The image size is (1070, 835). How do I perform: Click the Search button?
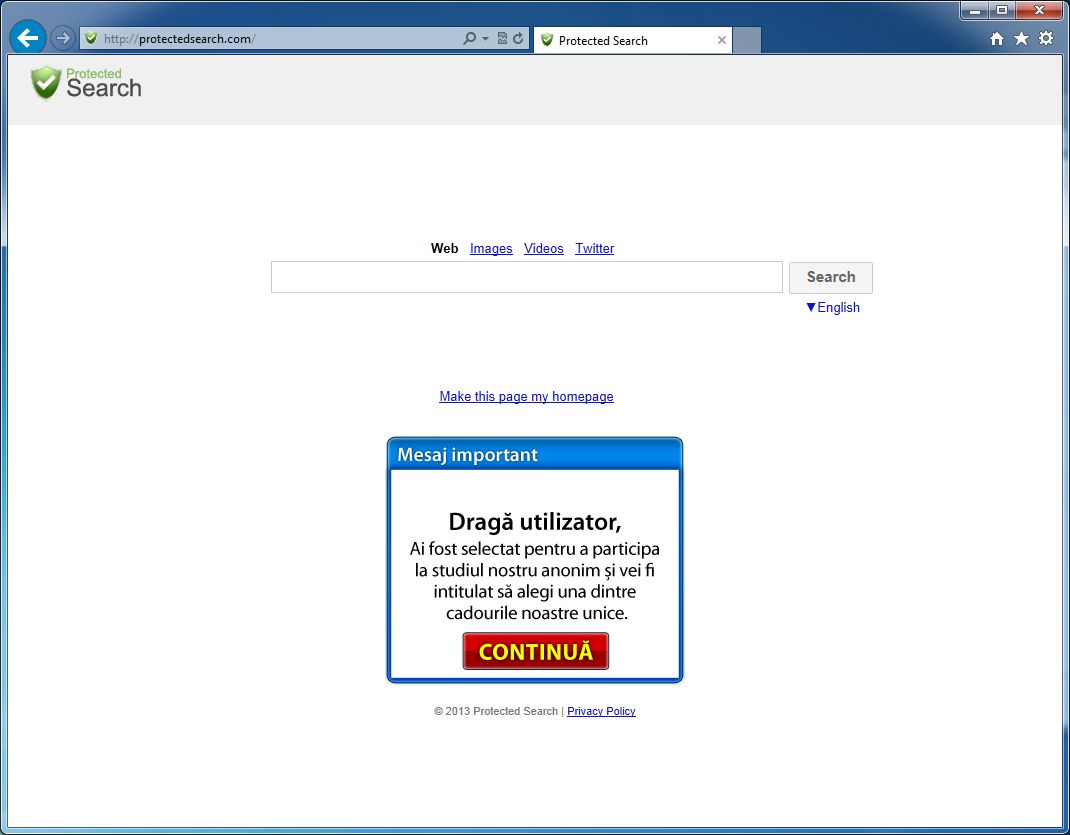830,277
